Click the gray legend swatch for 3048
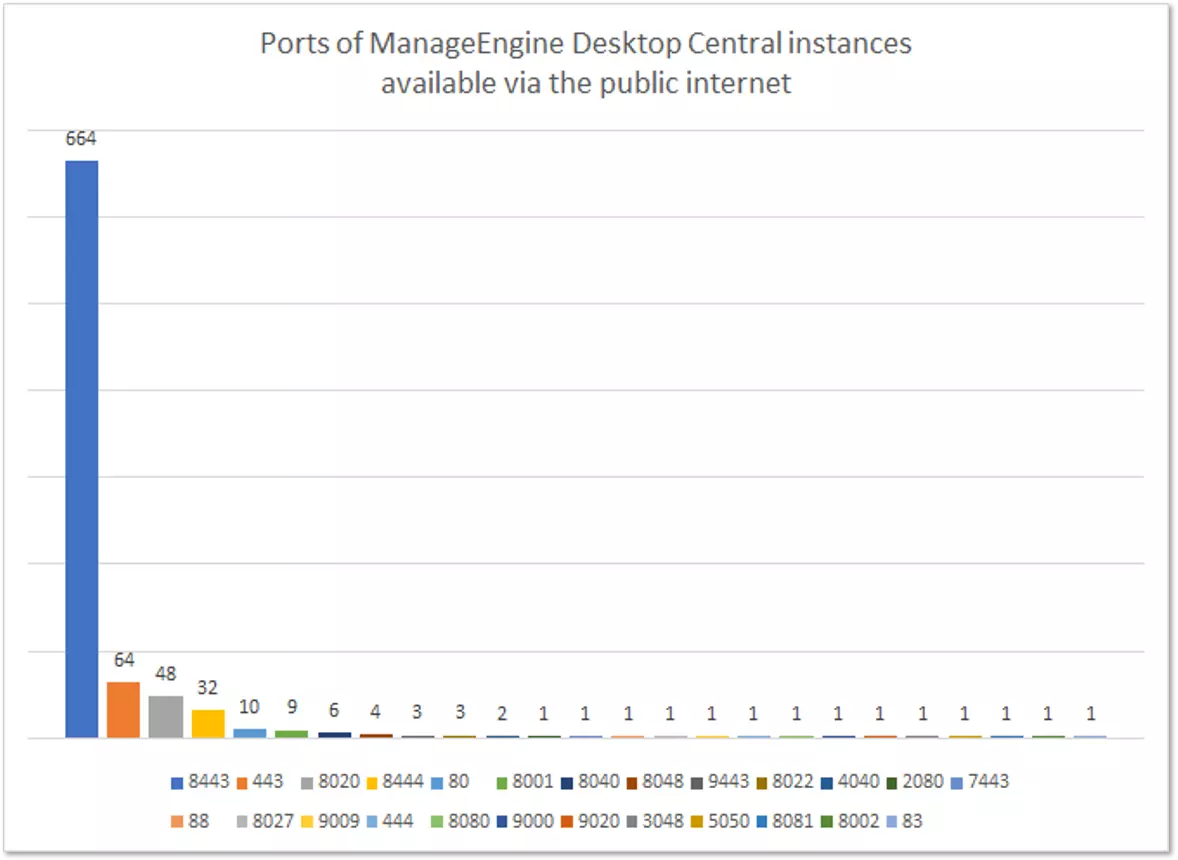Screen dimensions: 1178x860 632,822
